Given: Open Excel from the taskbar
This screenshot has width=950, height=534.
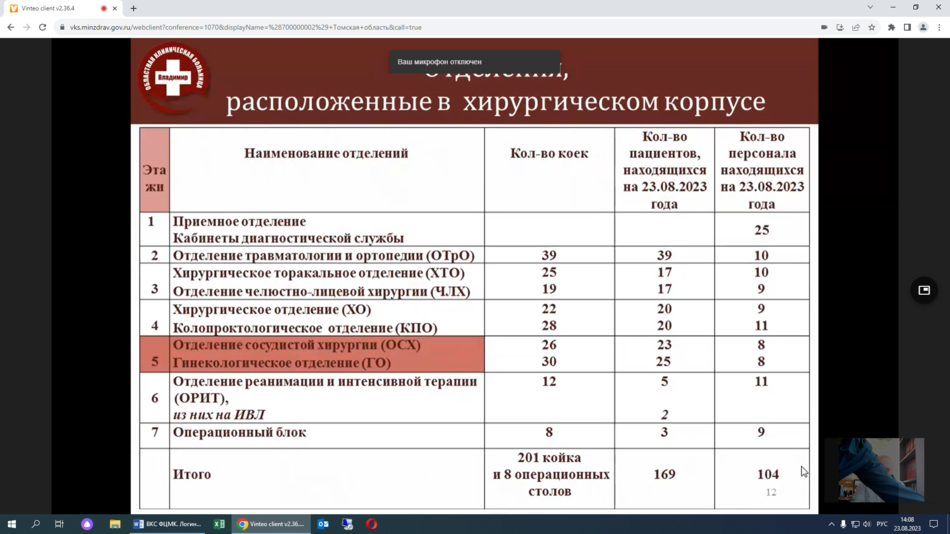Looking at the screenshot, I should (219, 524).
